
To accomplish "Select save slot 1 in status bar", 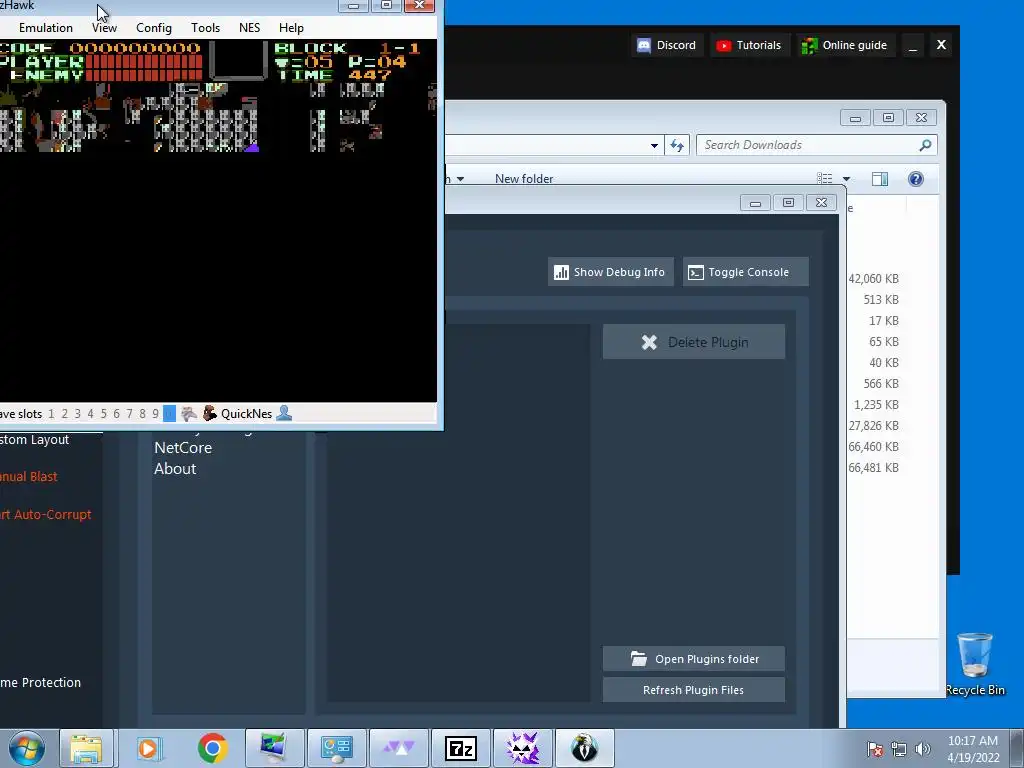I will (x=52, y=413).
